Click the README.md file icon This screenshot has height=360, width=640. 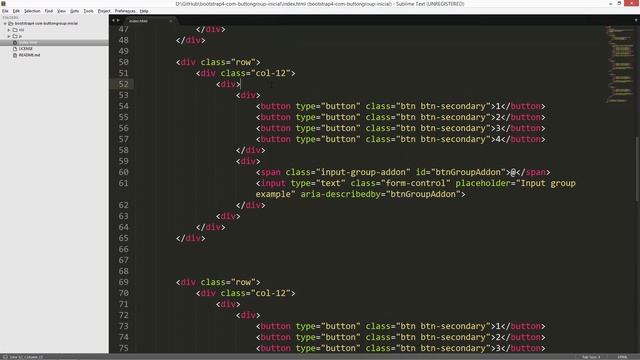click(15, 55)
